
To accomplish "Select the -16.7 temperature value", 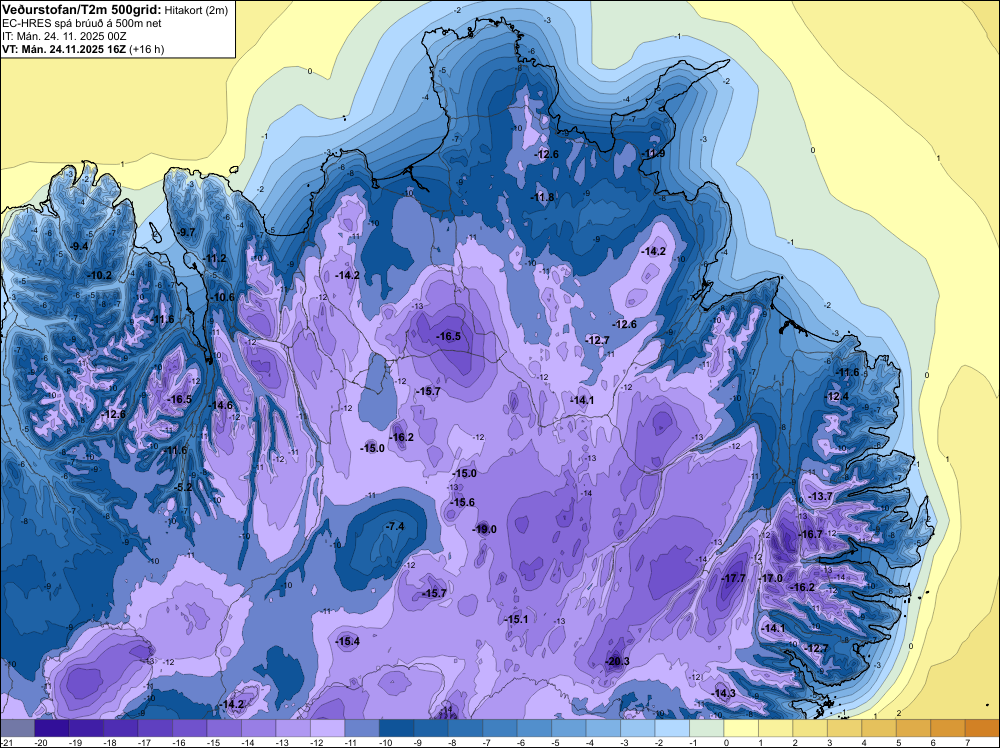I will click(x=811, y=534).
